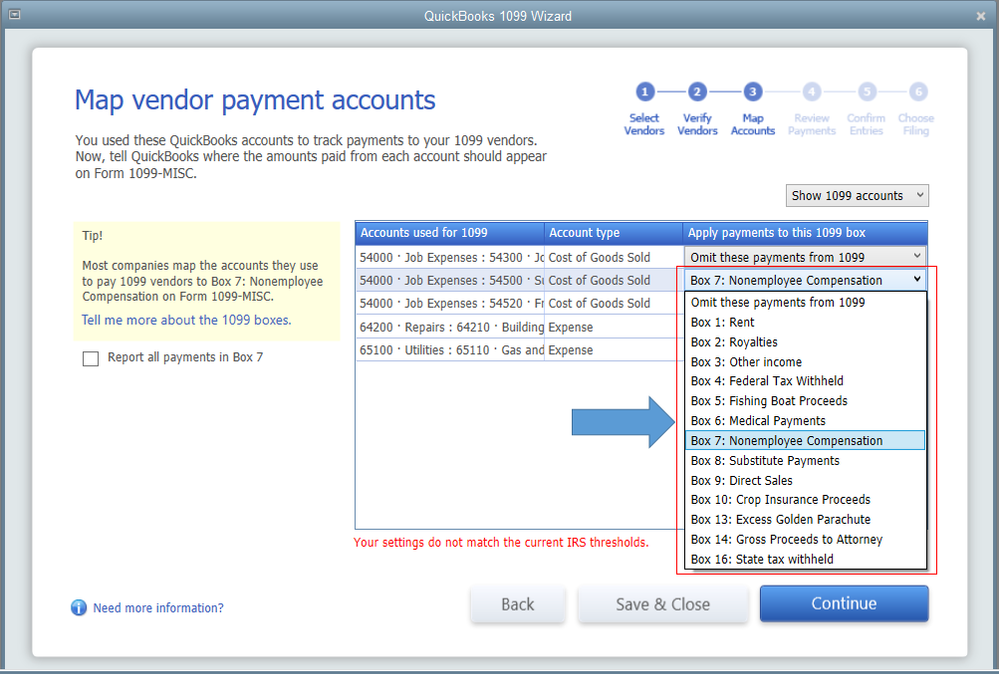Click the wizard system menu icon in title bar
The height and width of the screenshot is (674, 999).
click(14, 15)
